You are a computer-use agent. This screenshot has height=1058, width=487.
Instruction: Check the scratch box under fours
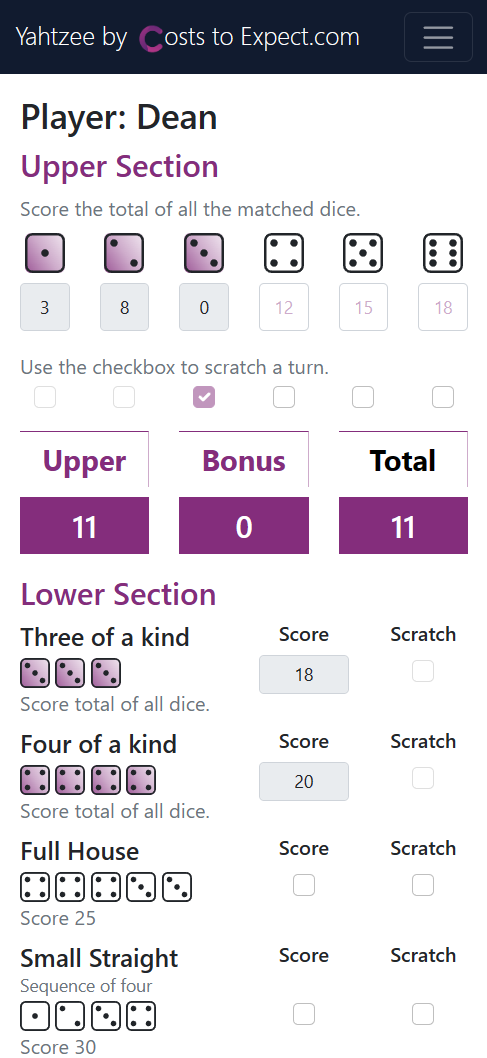(284, 397)
